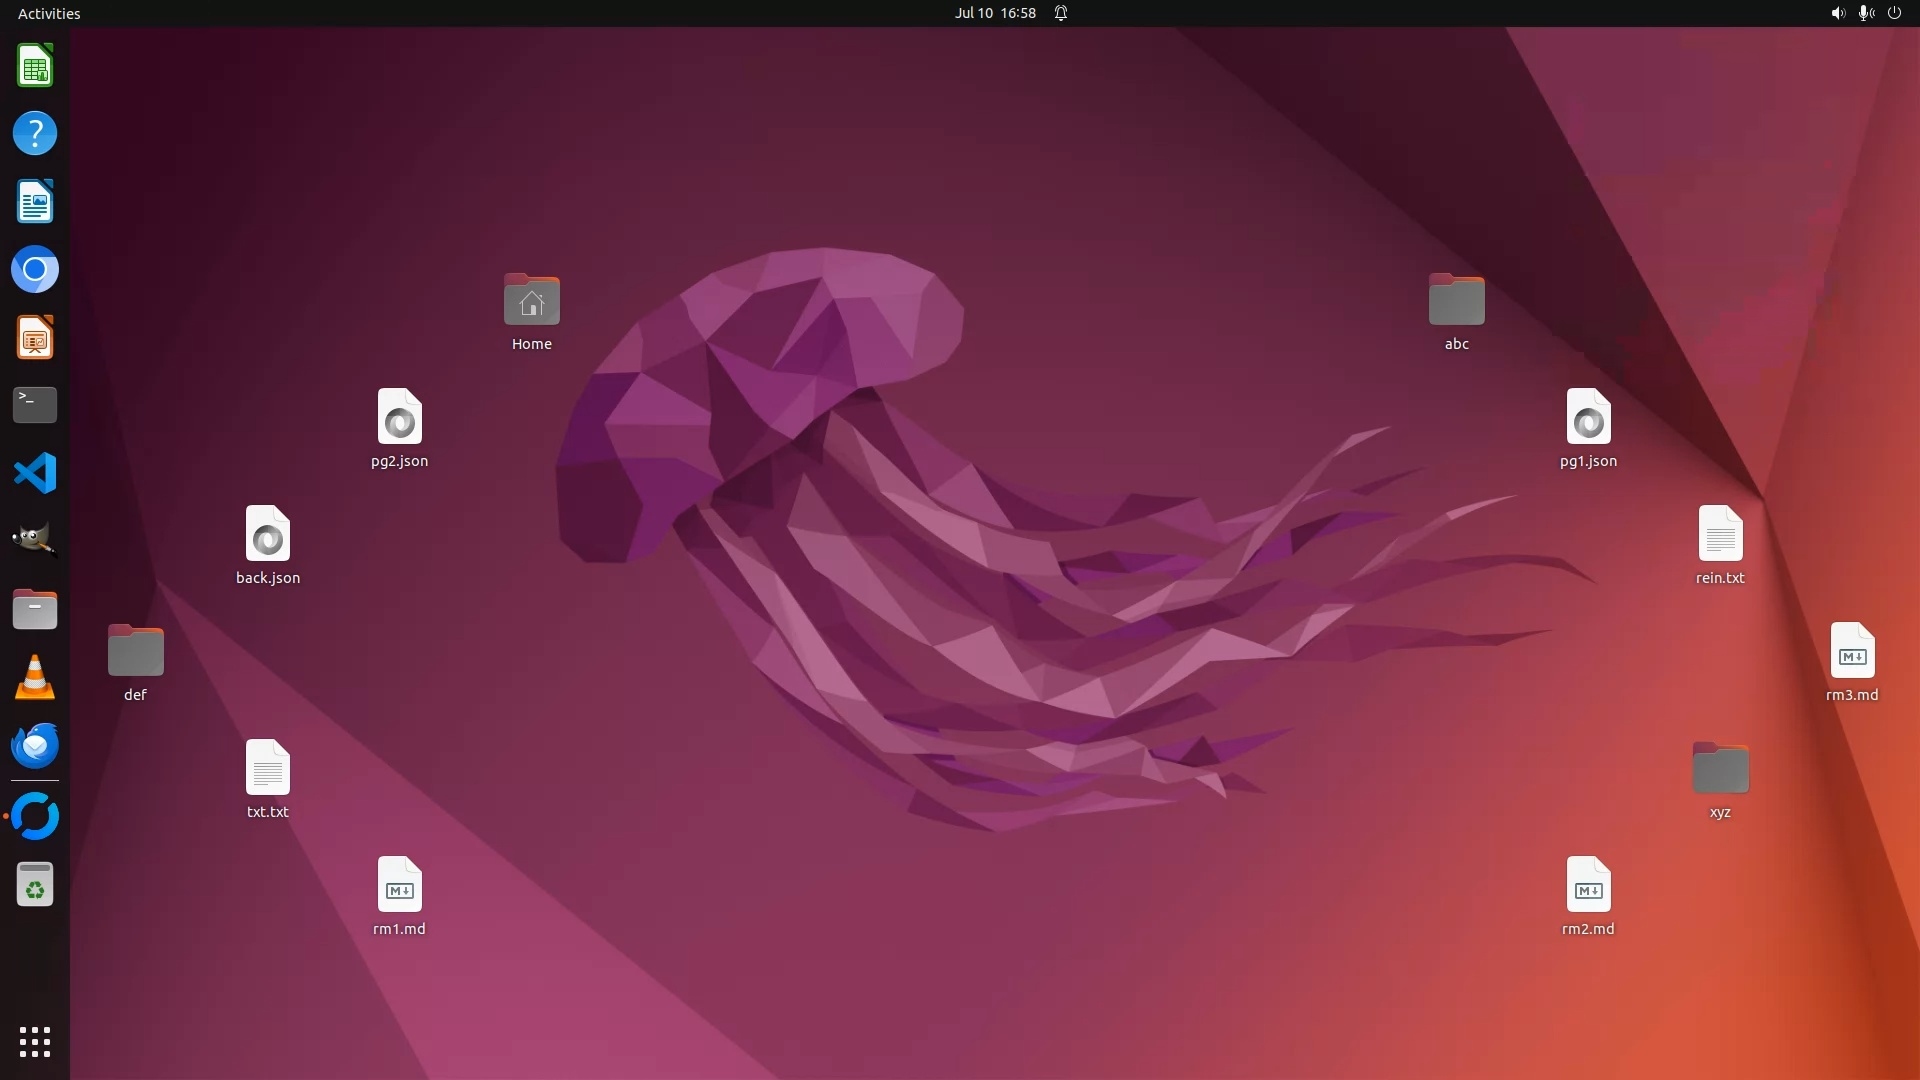The width and height of the screenshot is (1920, 1080).
Task: Launch Visual Studio Code from the dock
Action: click(x=35, y=473)
